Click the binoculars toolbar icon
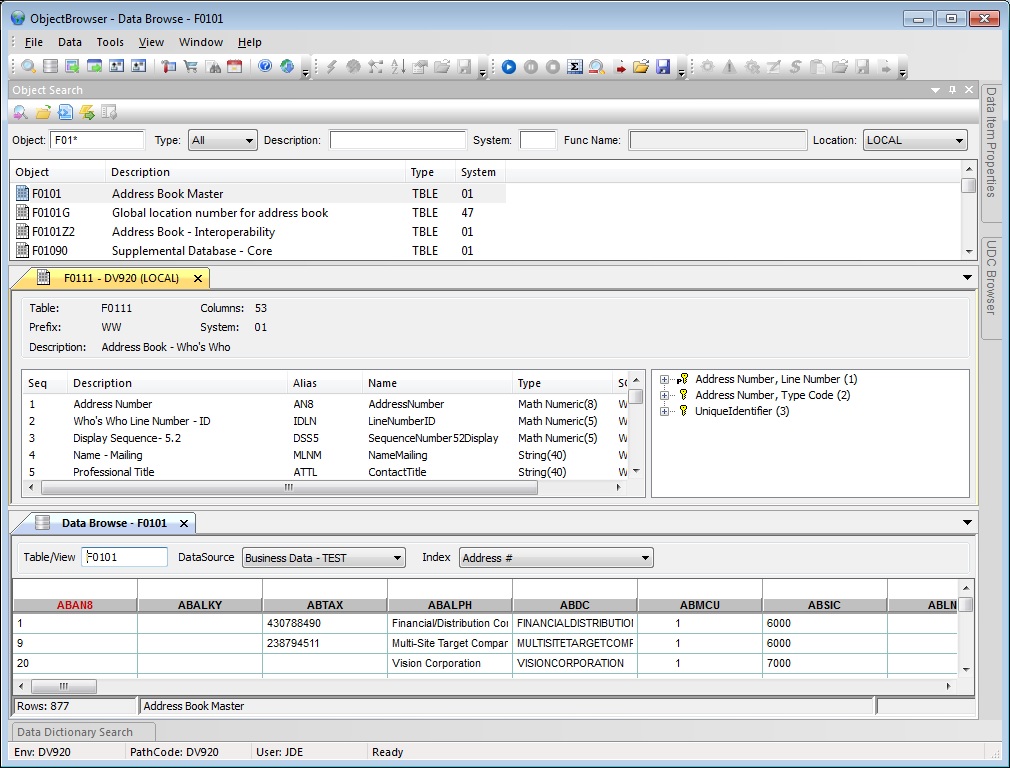 pyautogui.click(x=213, y=67)
